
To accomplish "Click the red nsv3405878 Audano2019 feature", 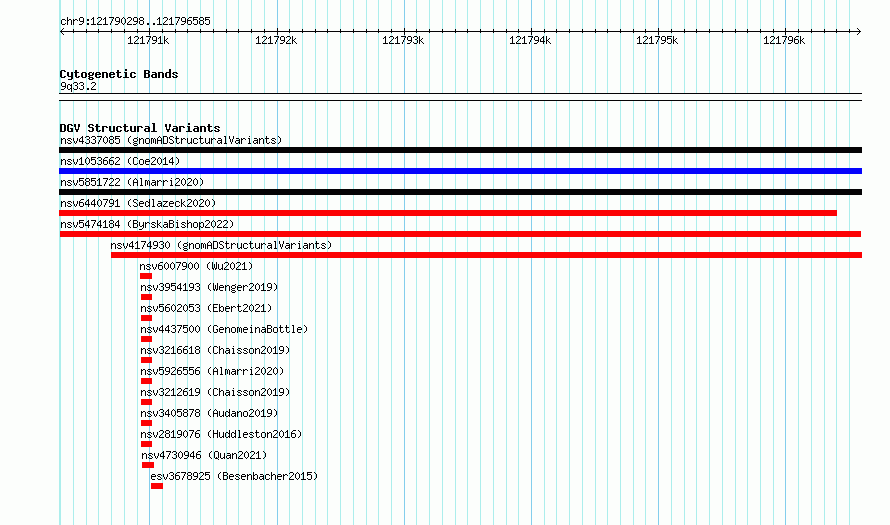I will (x=146, y=423).
